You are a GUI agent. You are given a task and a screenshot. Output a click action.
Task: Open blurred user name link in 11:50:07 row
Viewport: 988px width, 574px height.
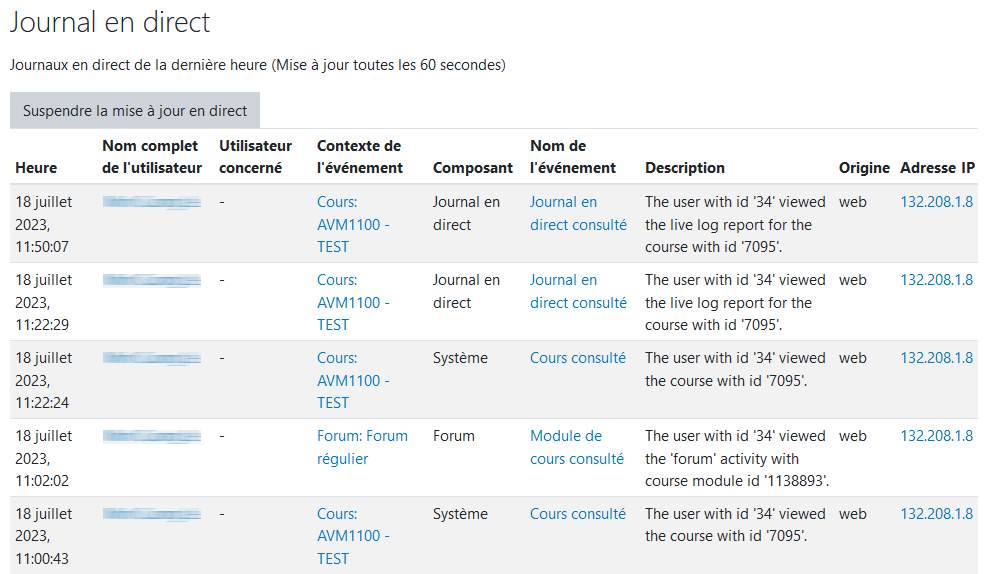[x=152, y=202]
